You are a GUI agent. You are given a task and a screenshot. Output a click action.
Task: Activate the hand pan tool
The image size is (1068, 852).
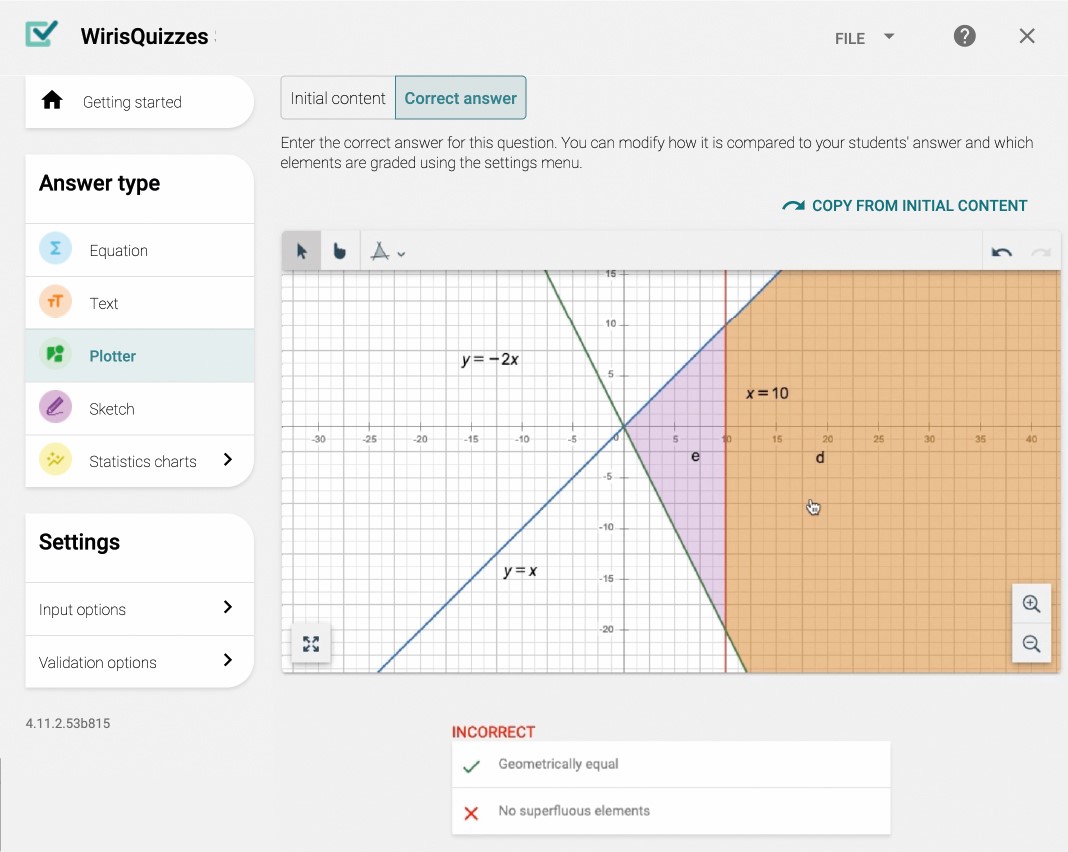(339, 251)
